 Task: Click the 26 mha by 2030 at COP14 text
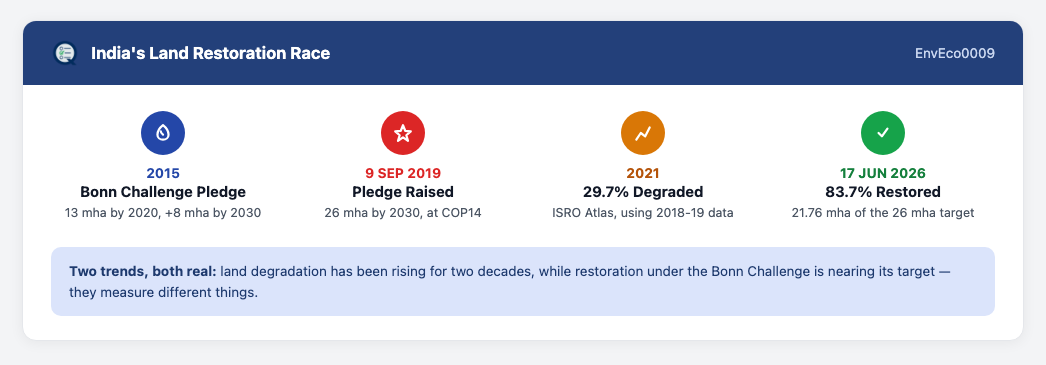(x=403, y=213)
